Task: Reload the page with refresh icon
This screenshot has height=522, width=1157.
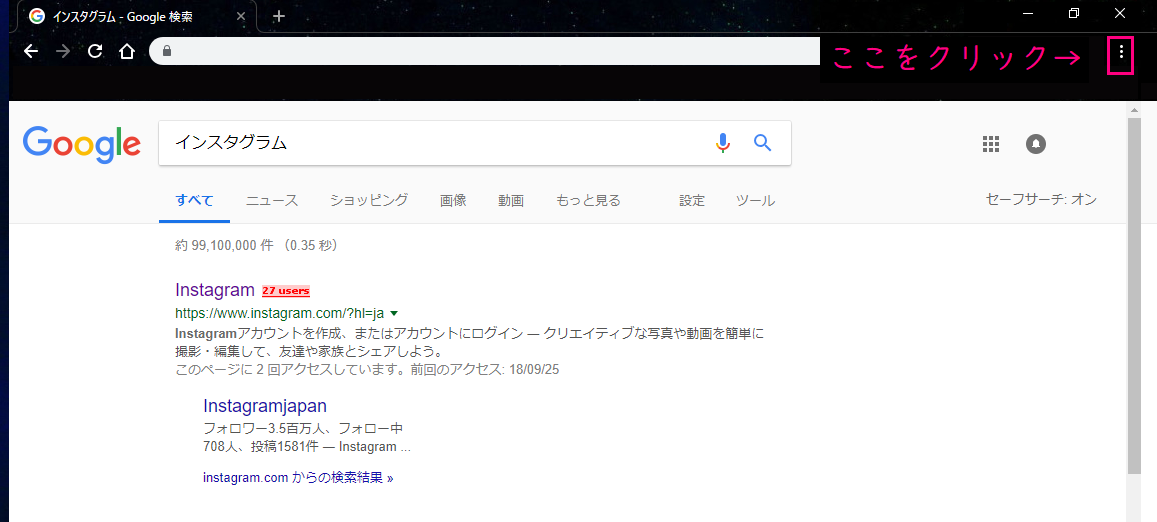Action: (95, 51)
